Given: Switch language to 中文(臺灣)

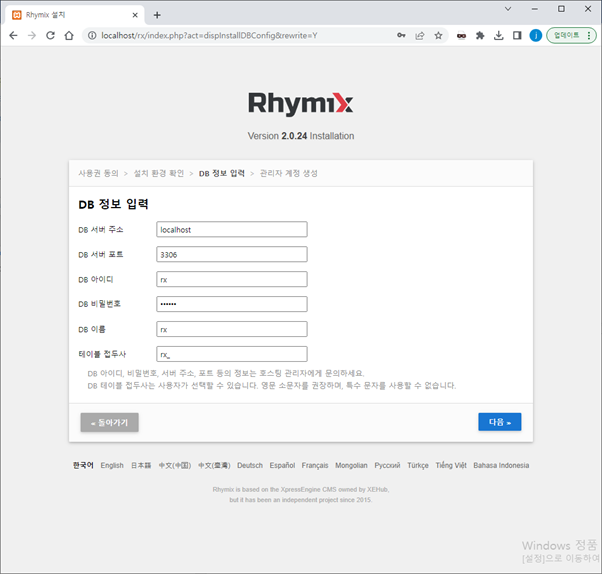Looking at the screenshot, I should point(214,465).
